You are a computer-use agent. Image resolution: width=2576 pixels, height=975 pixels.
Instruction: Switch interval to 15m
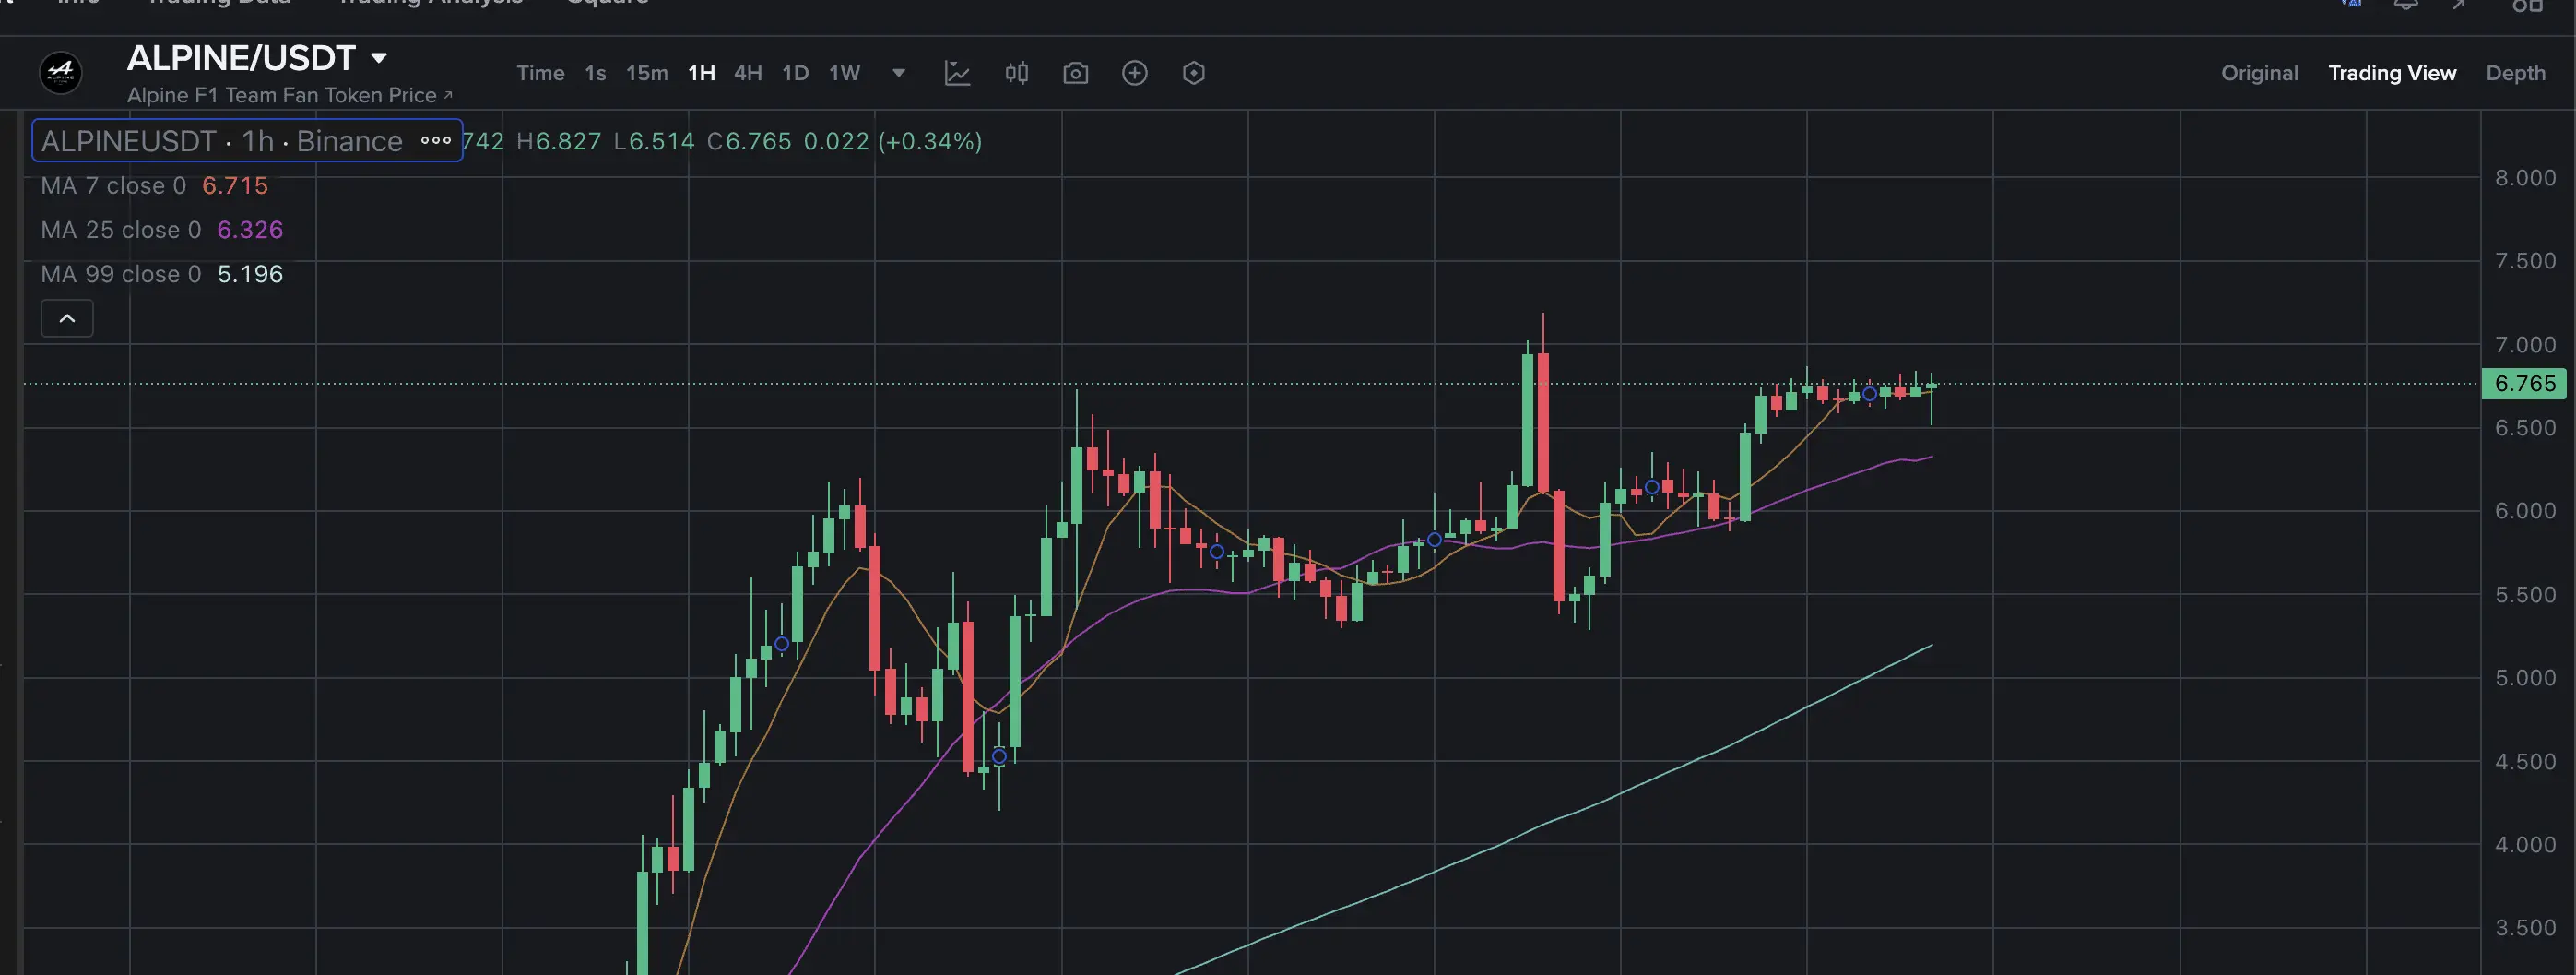pyautogui.click(x=647, y=73)
